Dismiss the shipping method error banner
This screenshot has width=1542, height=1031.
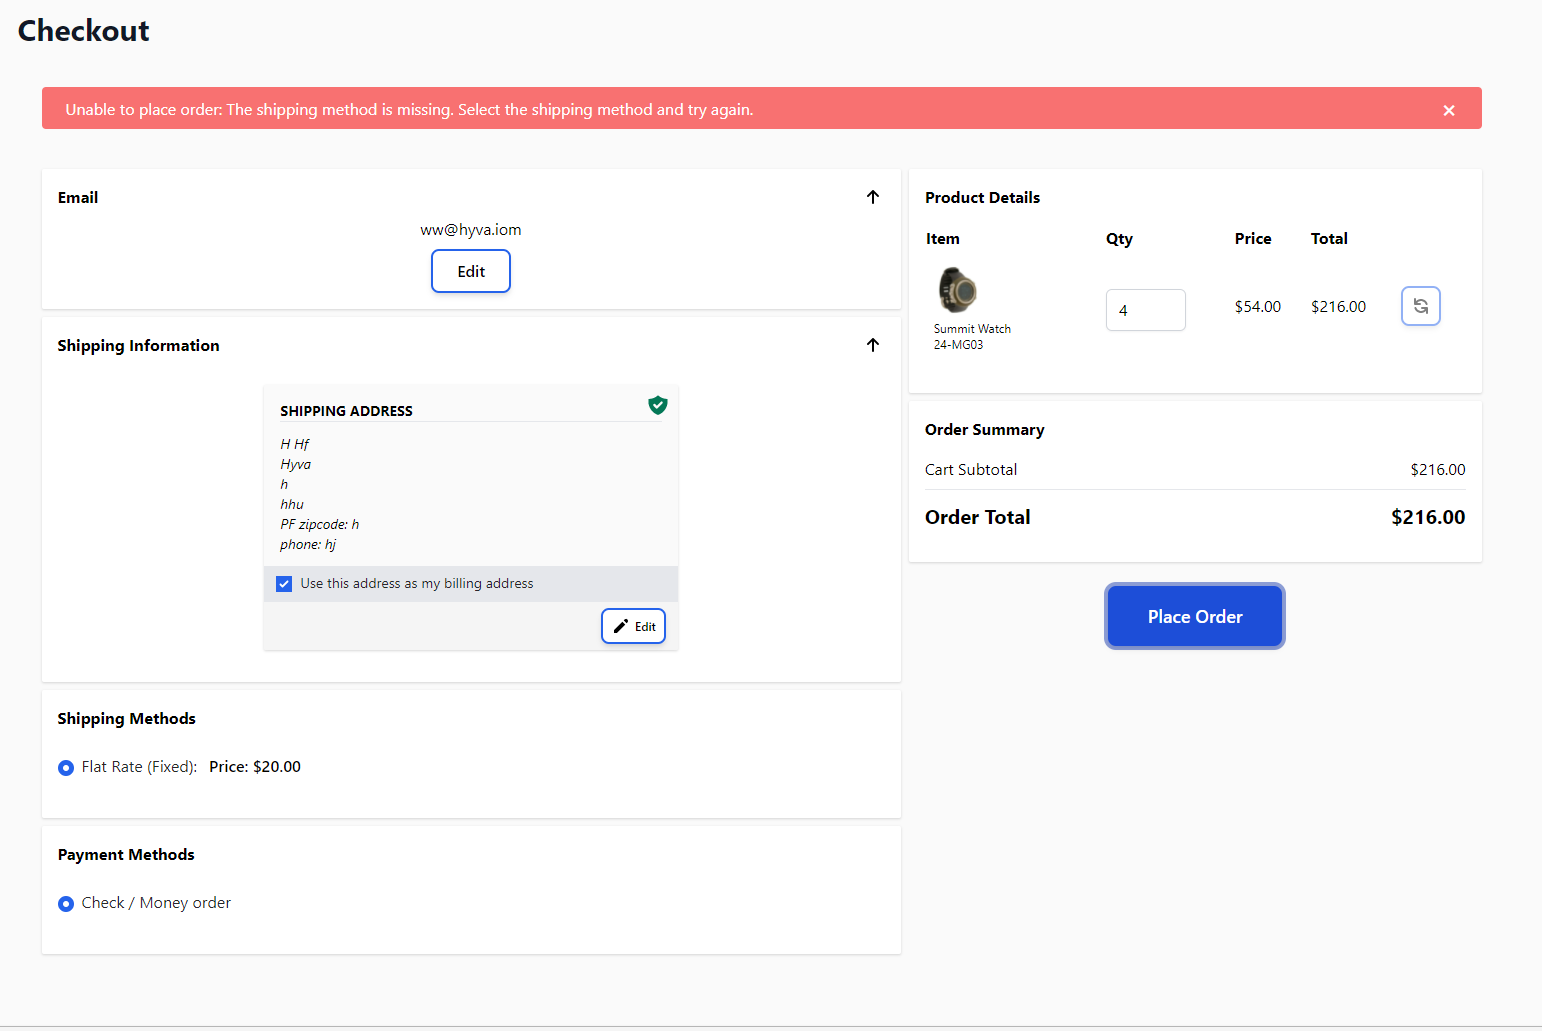(x=1448, y=110)
